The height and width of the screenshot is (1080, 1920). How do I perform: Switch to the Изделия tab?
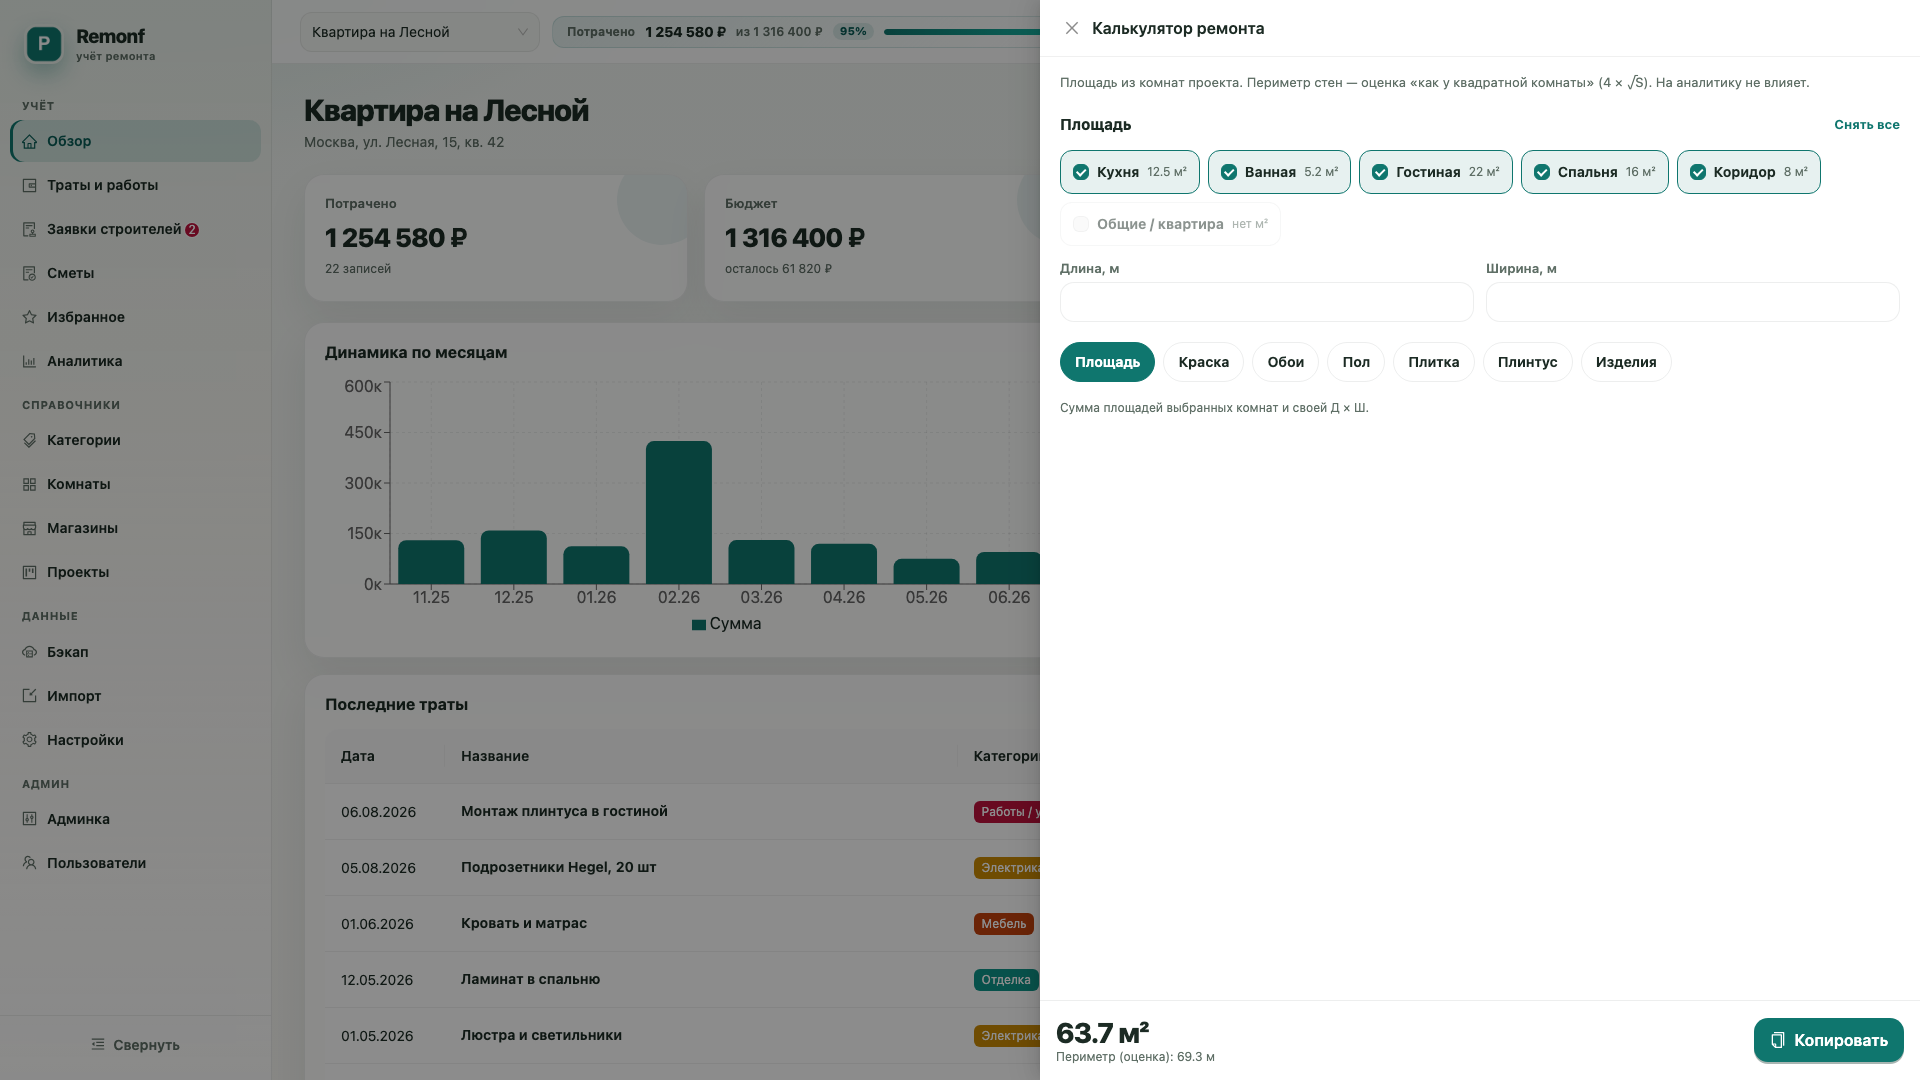(x=1626, y=362)
